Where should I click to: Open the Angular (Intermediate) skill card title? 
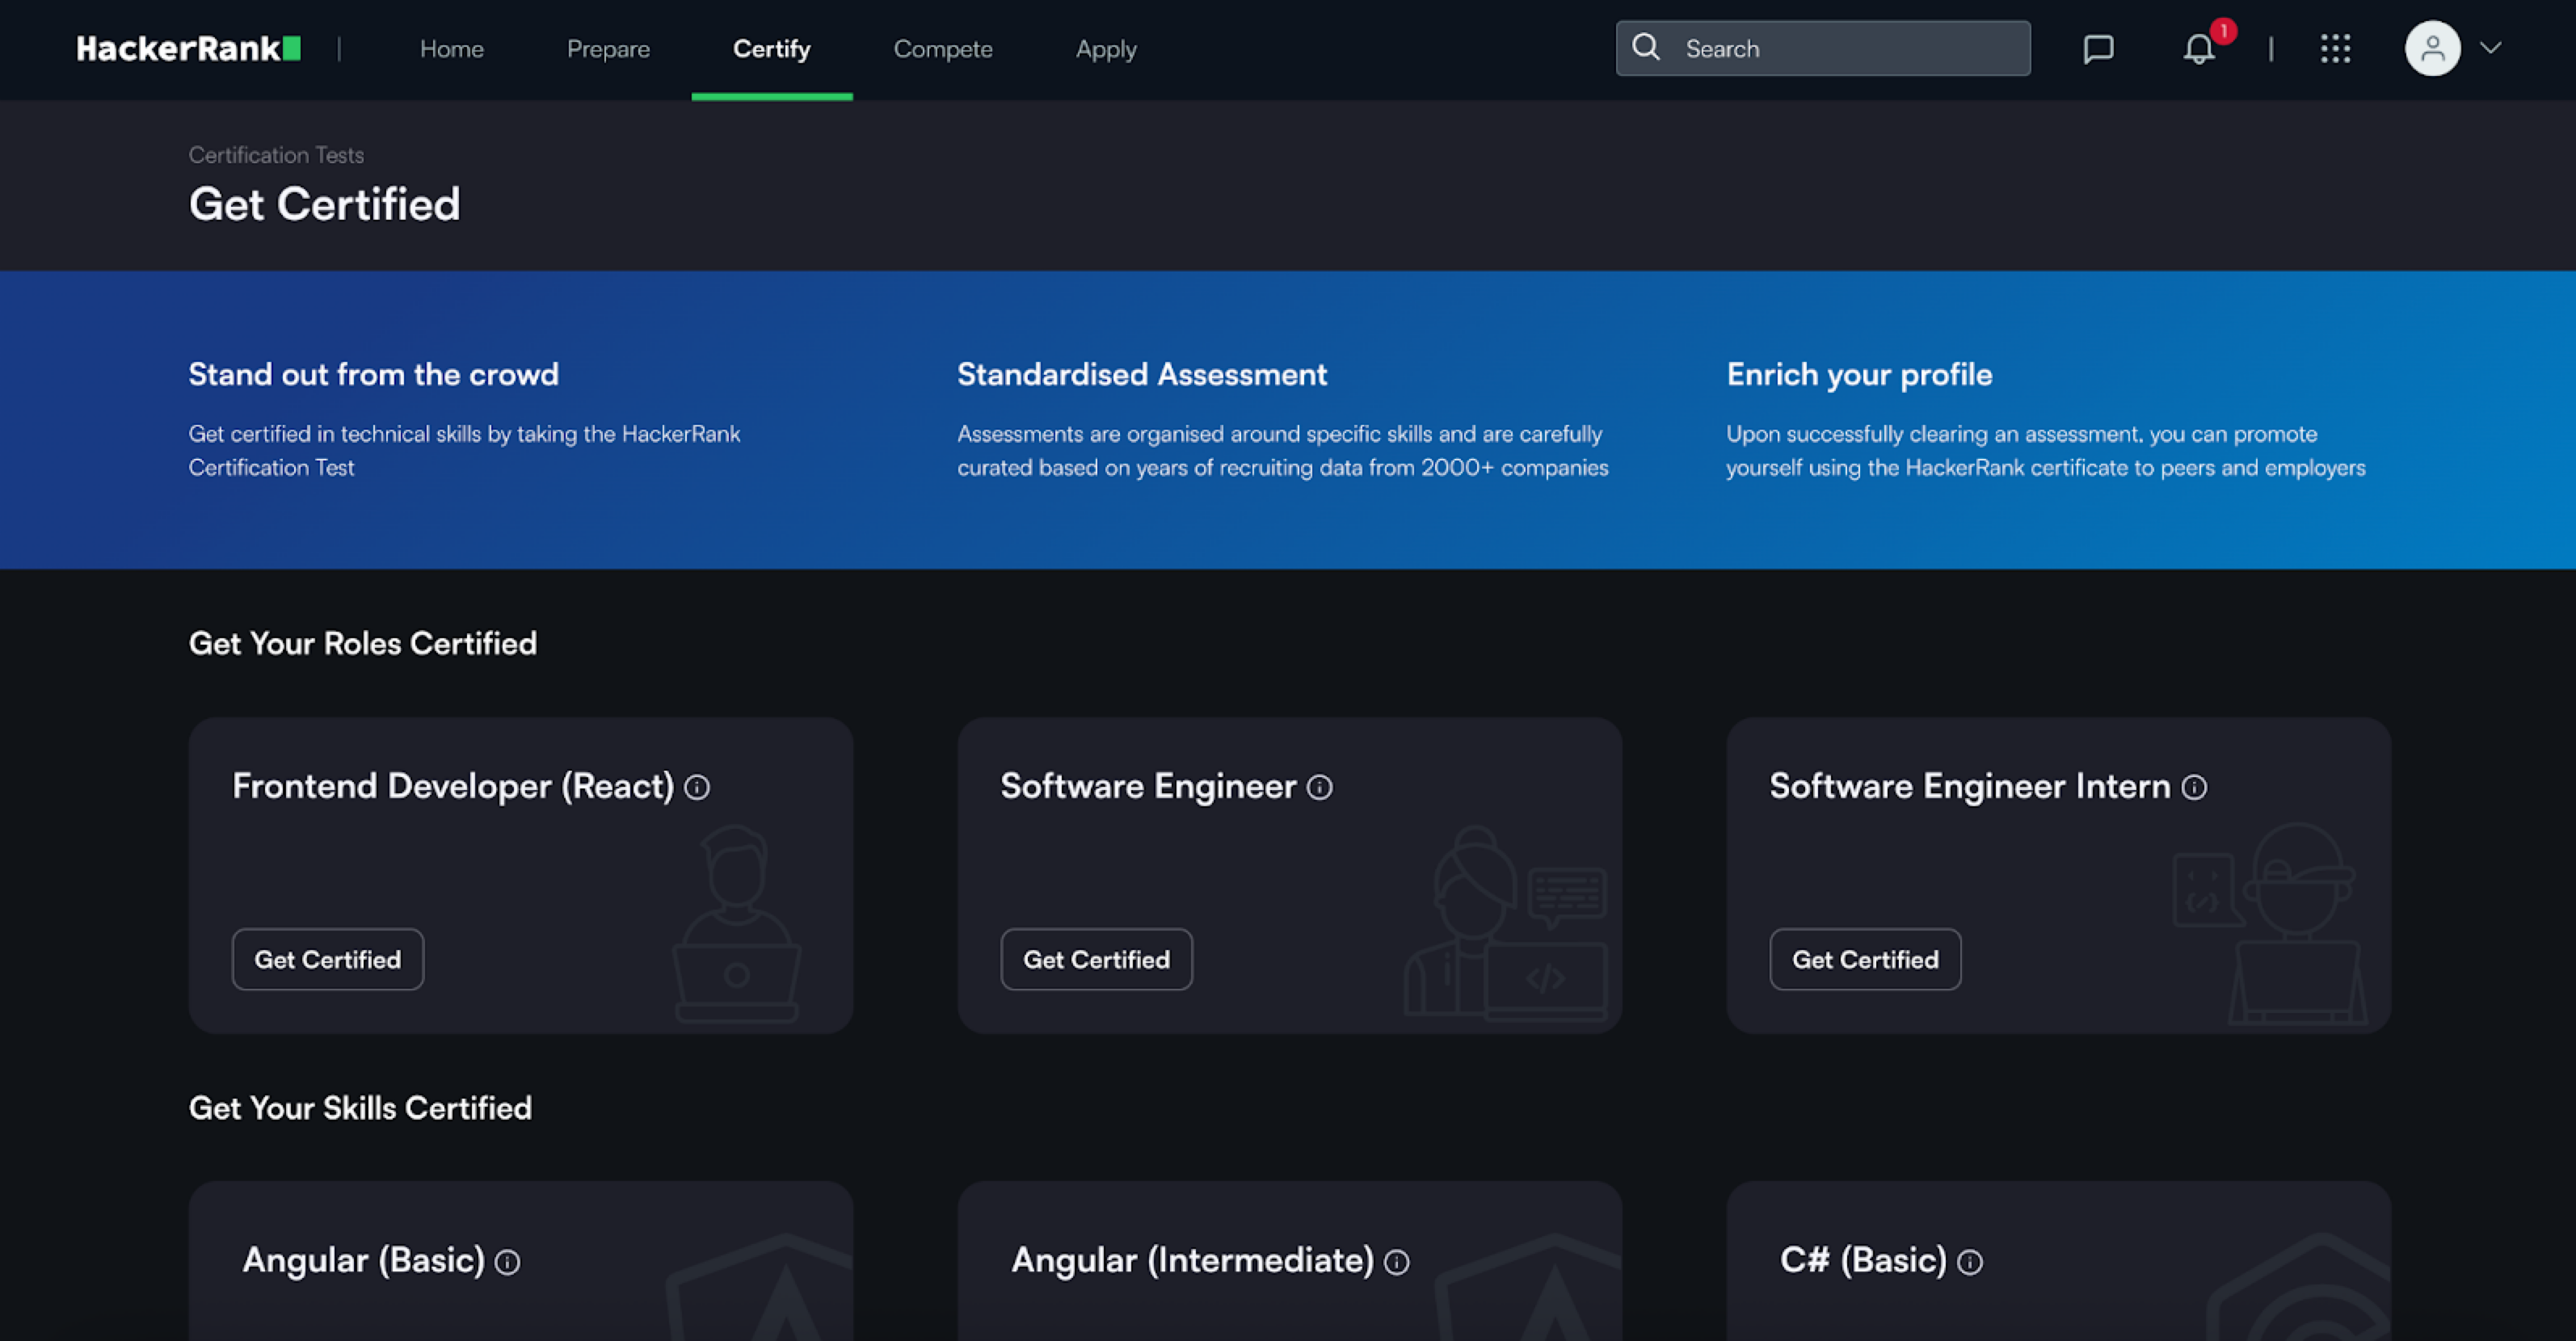[x=1193, y=1260]
